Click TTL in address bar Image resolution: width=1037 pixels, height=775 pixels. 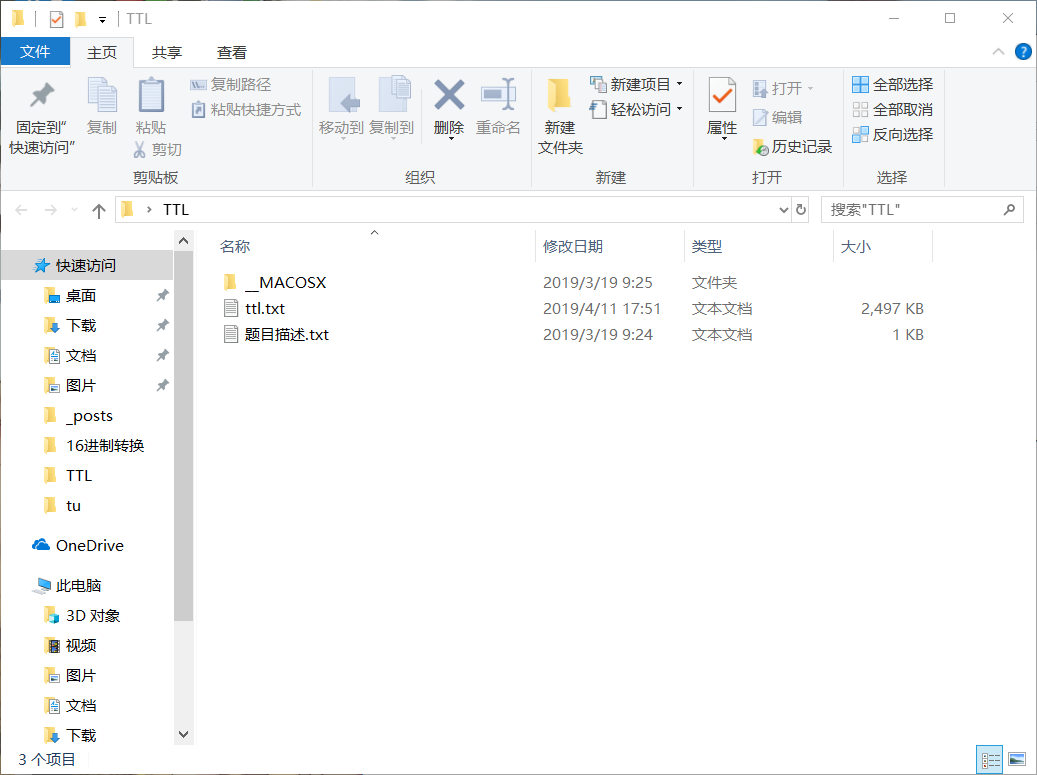pos(176,210)
